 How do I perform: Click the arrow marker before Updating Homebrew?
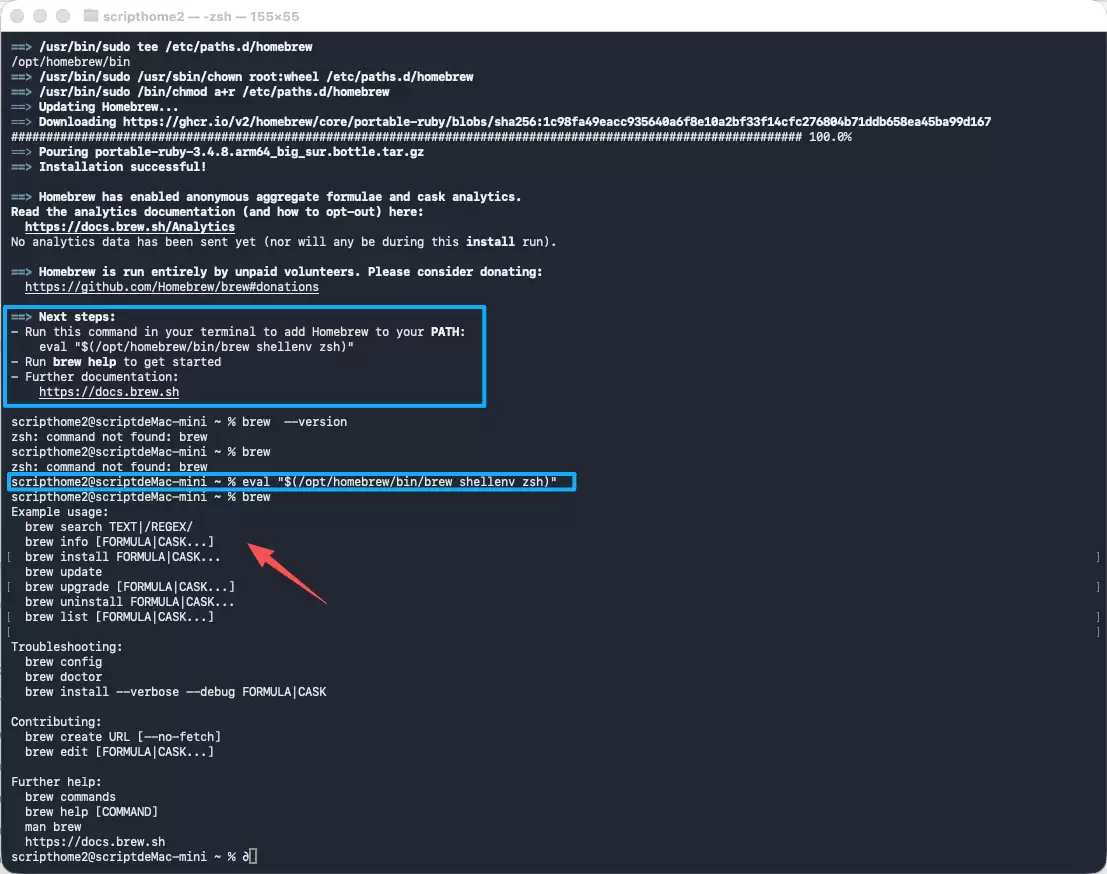21,107
